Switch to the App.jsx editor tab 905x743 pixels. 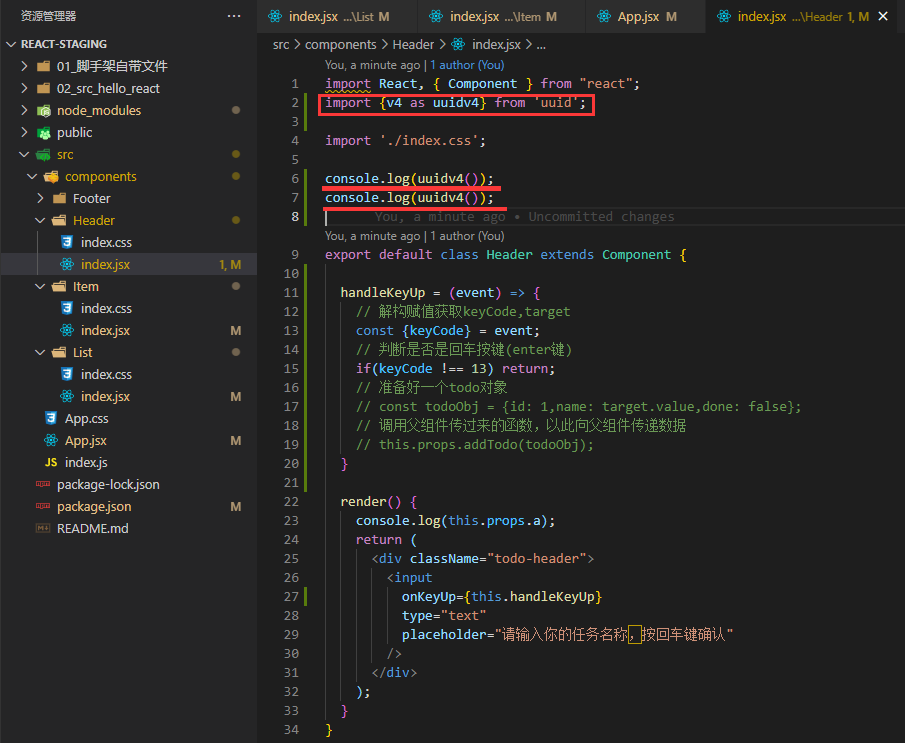tap(645, 17)
